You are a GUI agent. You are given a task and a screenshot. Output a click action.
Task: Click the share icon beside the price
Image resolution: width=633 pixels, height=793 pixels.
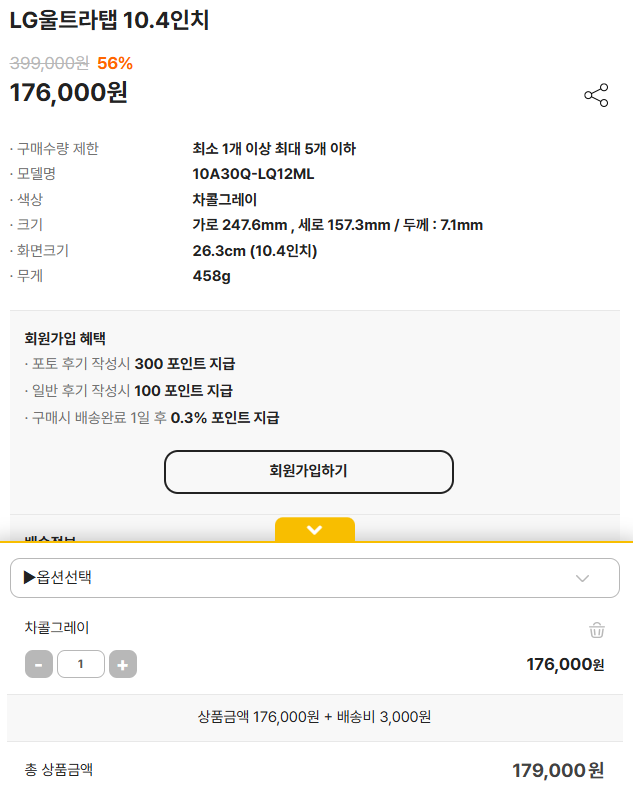(596, 95)
